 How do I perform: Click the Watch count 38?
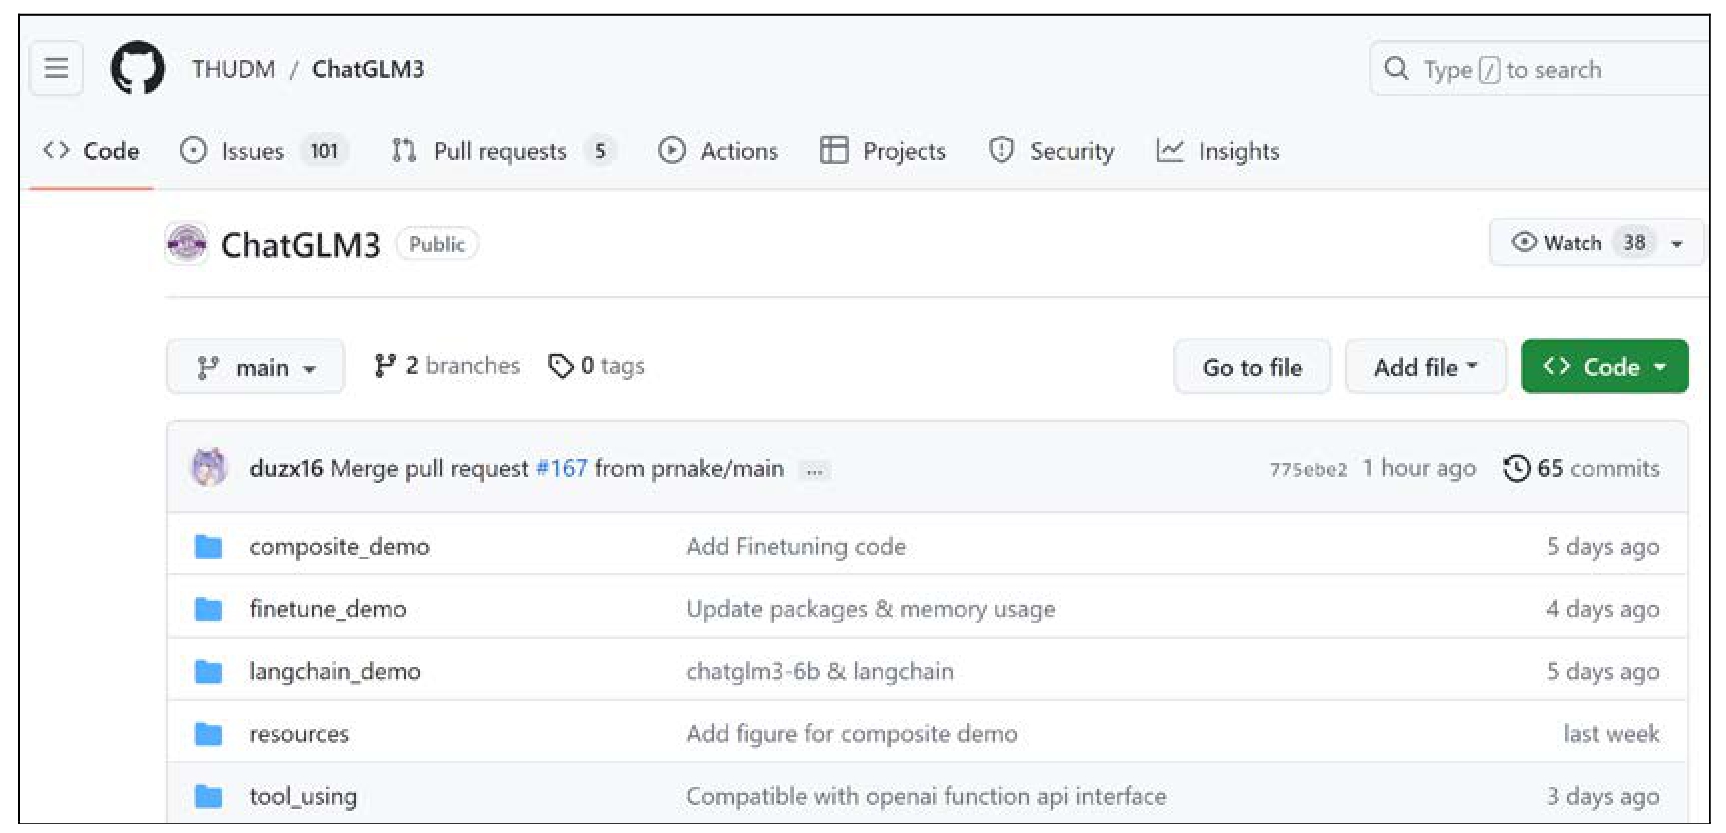click(1634, 243)
